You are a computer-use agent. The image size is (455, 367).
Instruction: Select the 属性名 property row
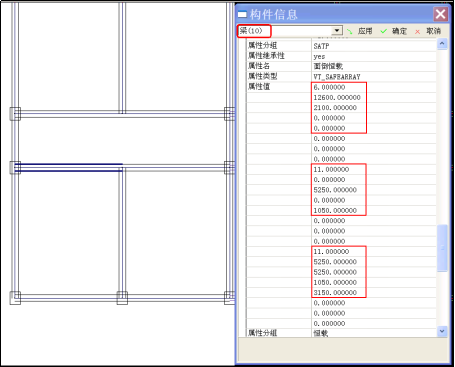[x=341, y=66]
